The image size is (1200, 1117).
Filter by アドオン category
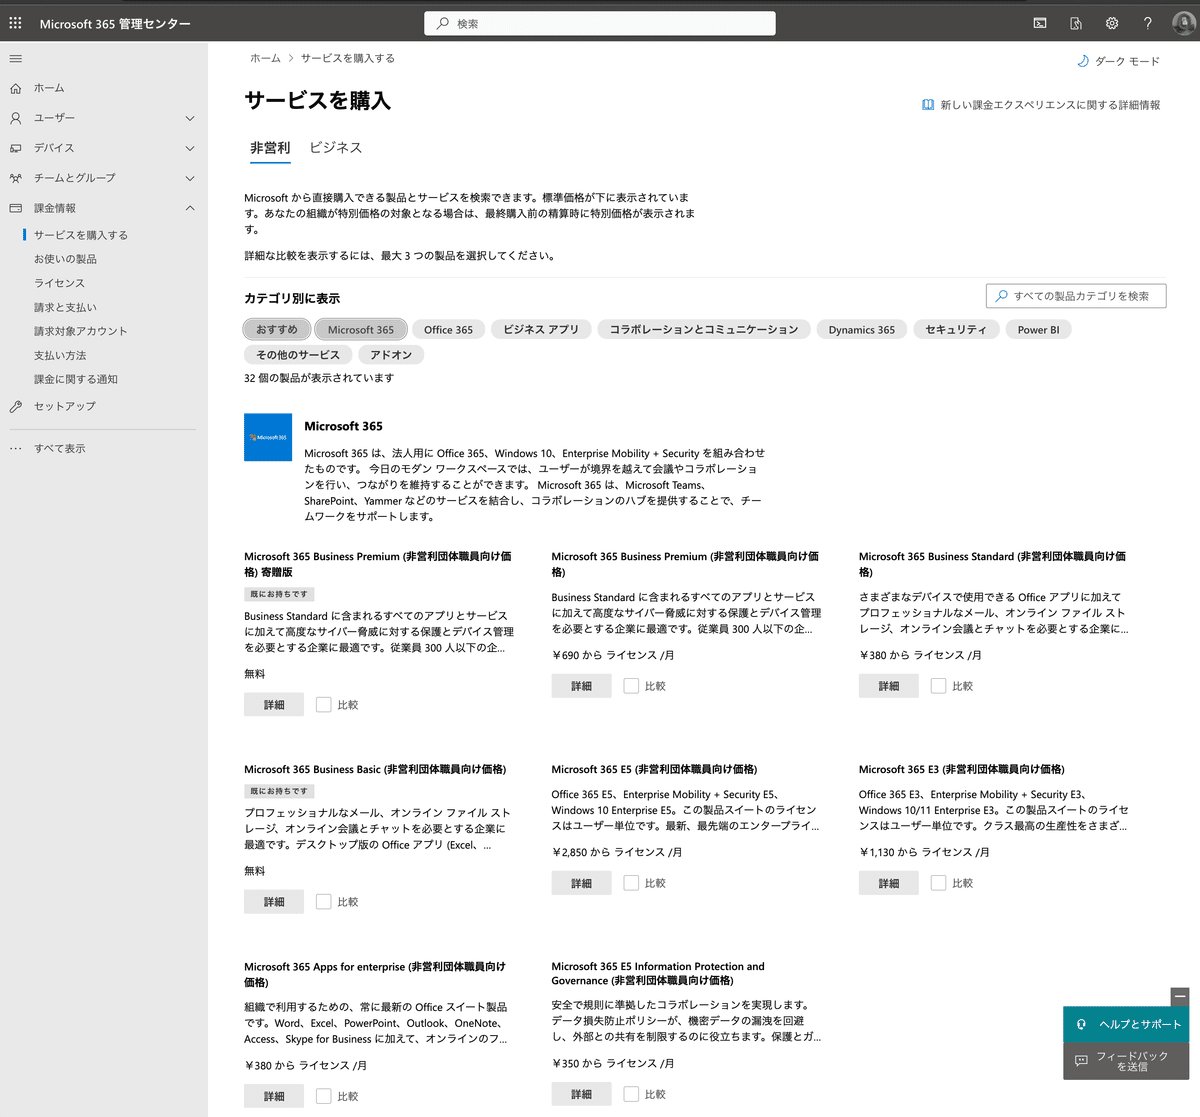391,354
